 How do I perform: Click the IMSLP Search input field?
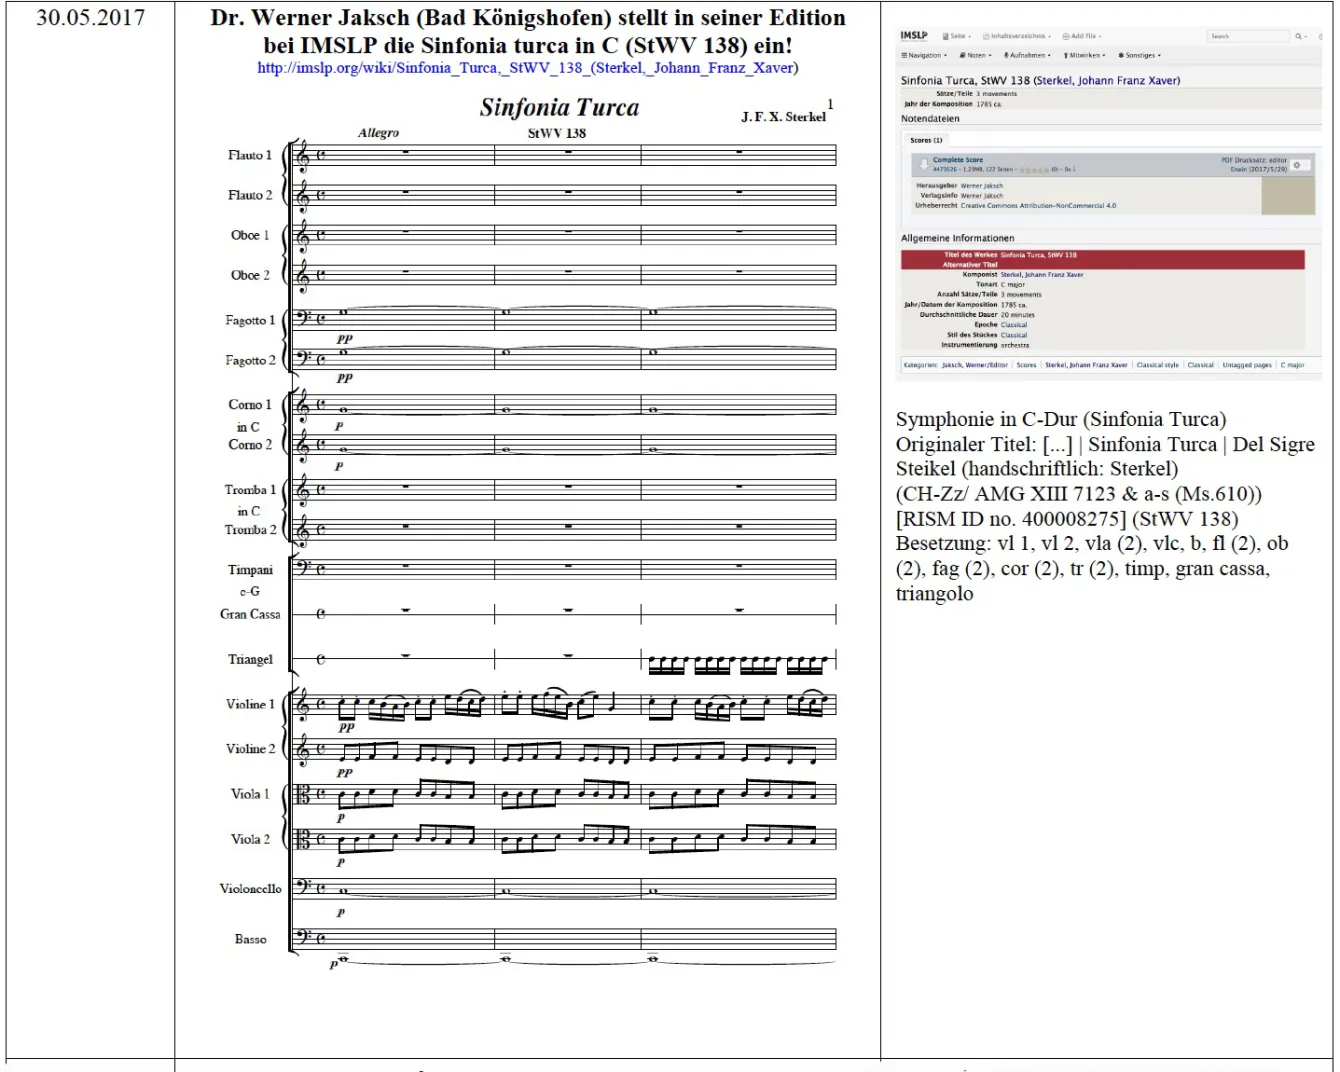1248,36
